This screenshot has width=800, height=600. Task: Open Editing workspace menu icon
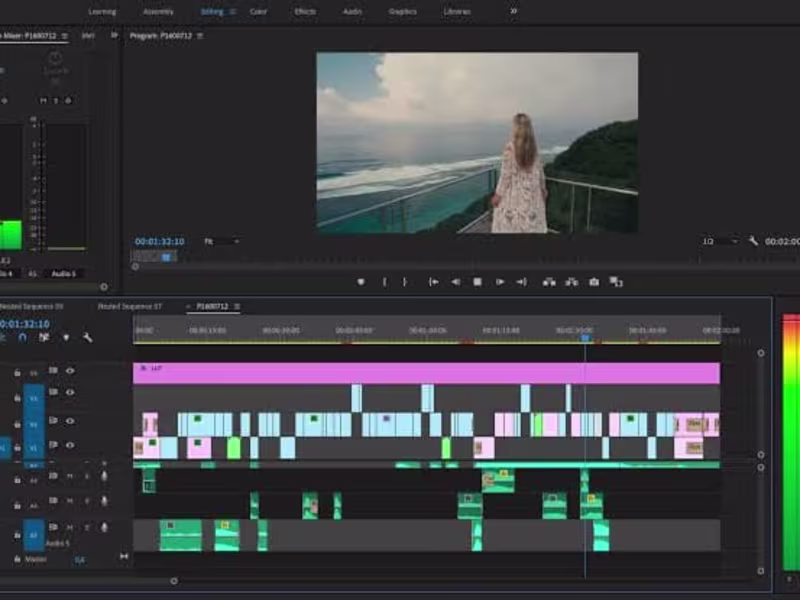coord(233,11)
